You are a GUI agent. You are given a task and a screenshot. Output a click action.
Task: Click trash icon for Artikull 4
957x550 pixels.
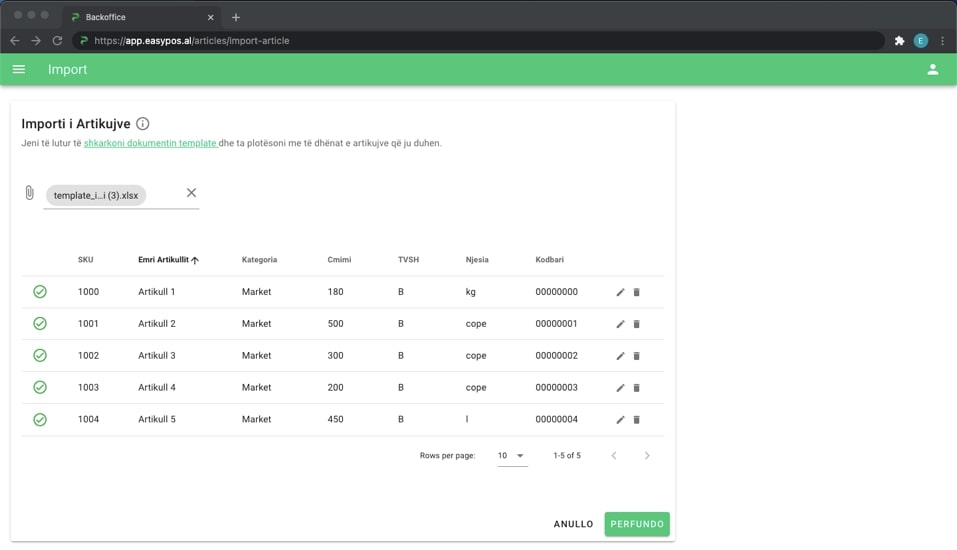(637, 388)
